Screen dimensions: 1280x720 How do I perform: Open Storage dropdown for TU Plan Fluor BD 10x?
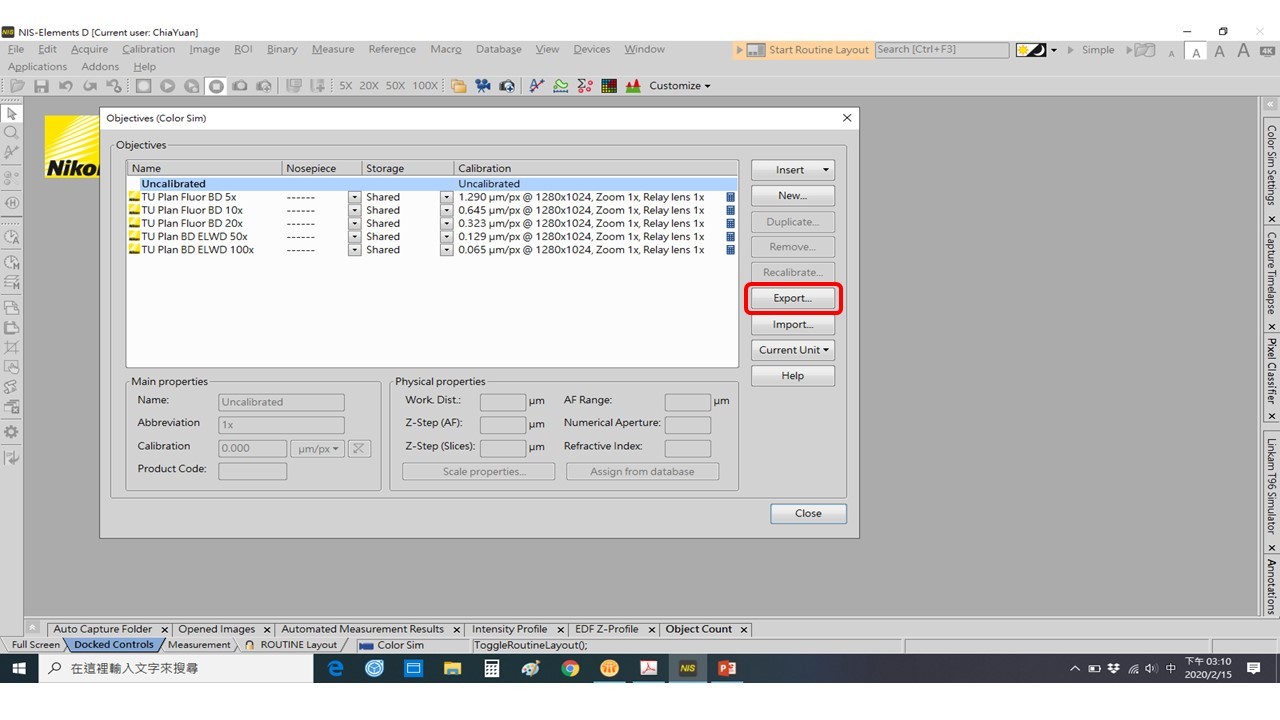446,211
